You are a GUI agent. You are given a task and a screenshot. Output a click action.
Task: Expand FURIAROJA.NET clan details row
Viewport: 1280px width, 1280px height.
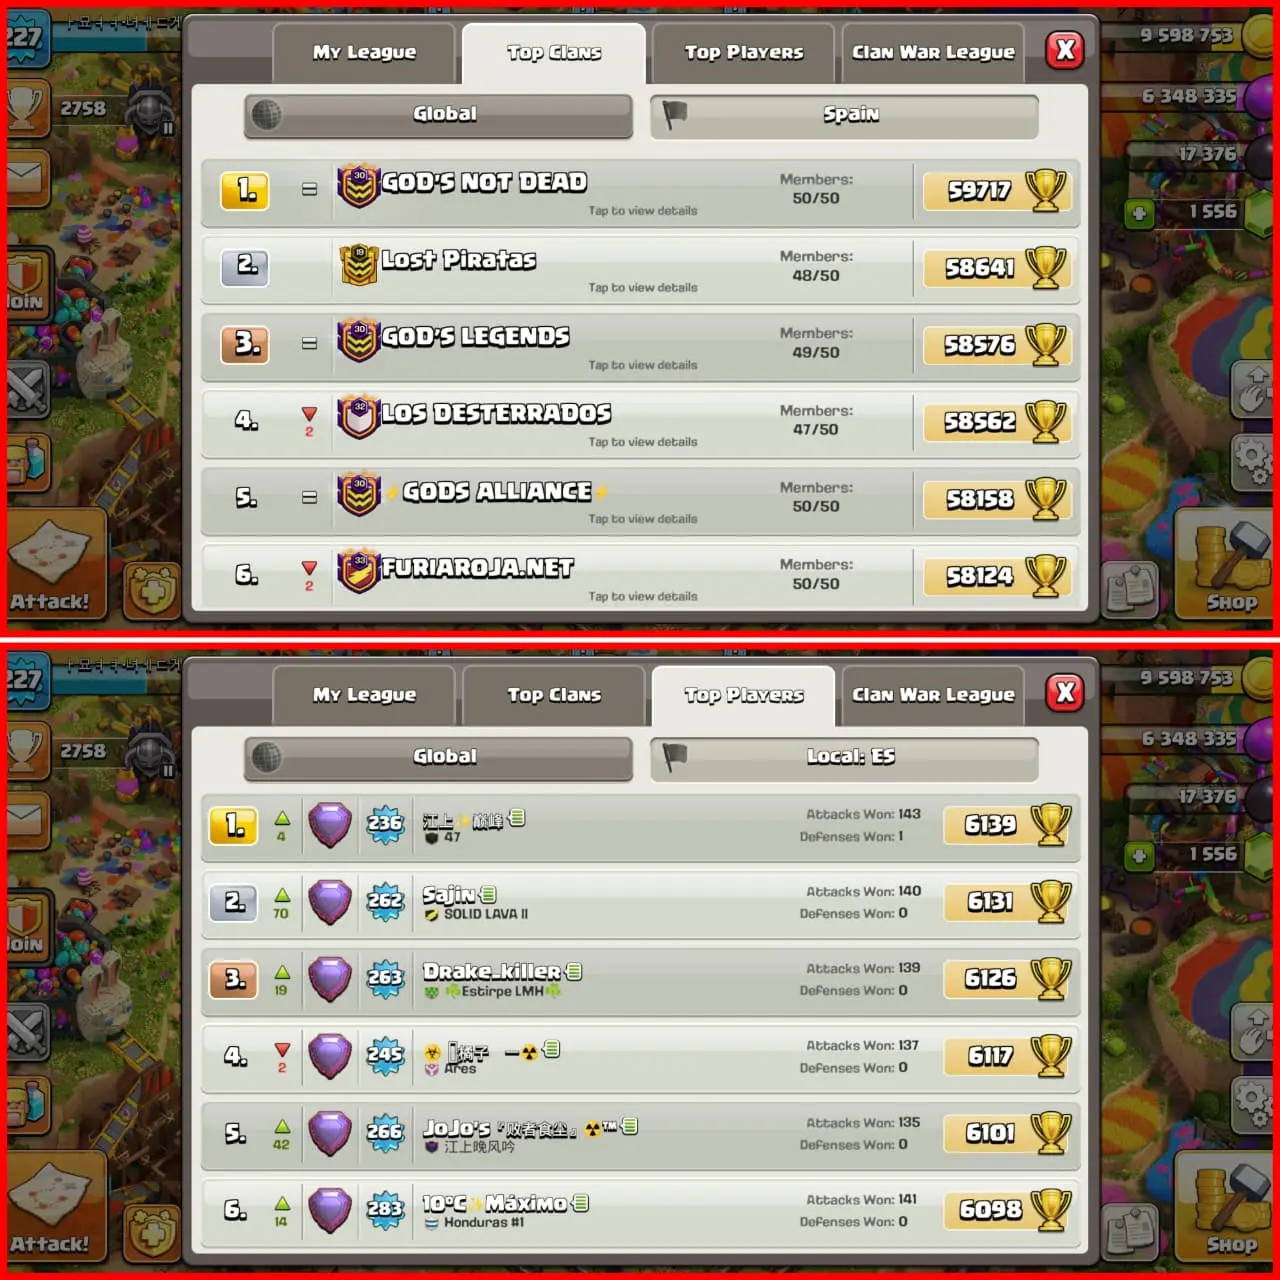click(x=640, y=577)
